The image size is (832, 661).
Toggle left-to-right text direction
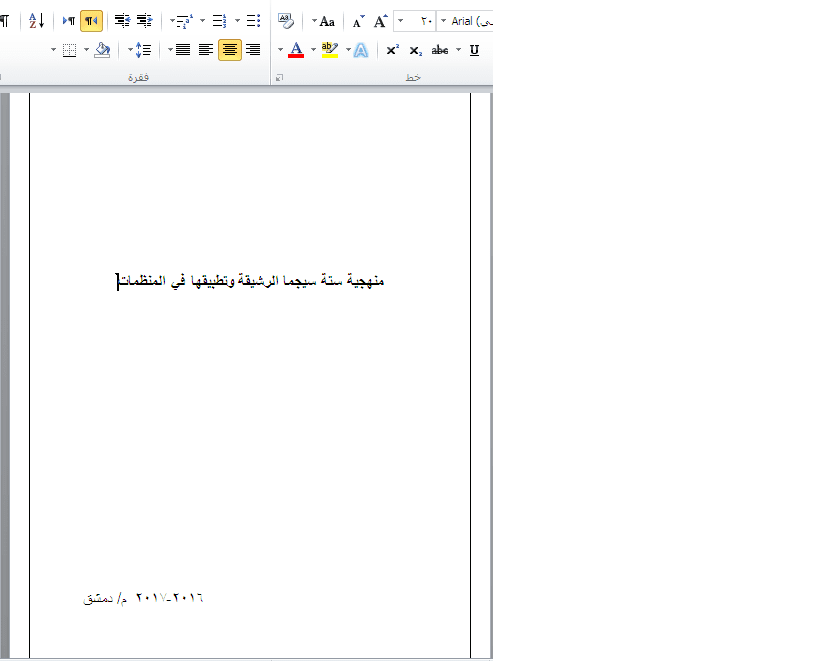68,20
